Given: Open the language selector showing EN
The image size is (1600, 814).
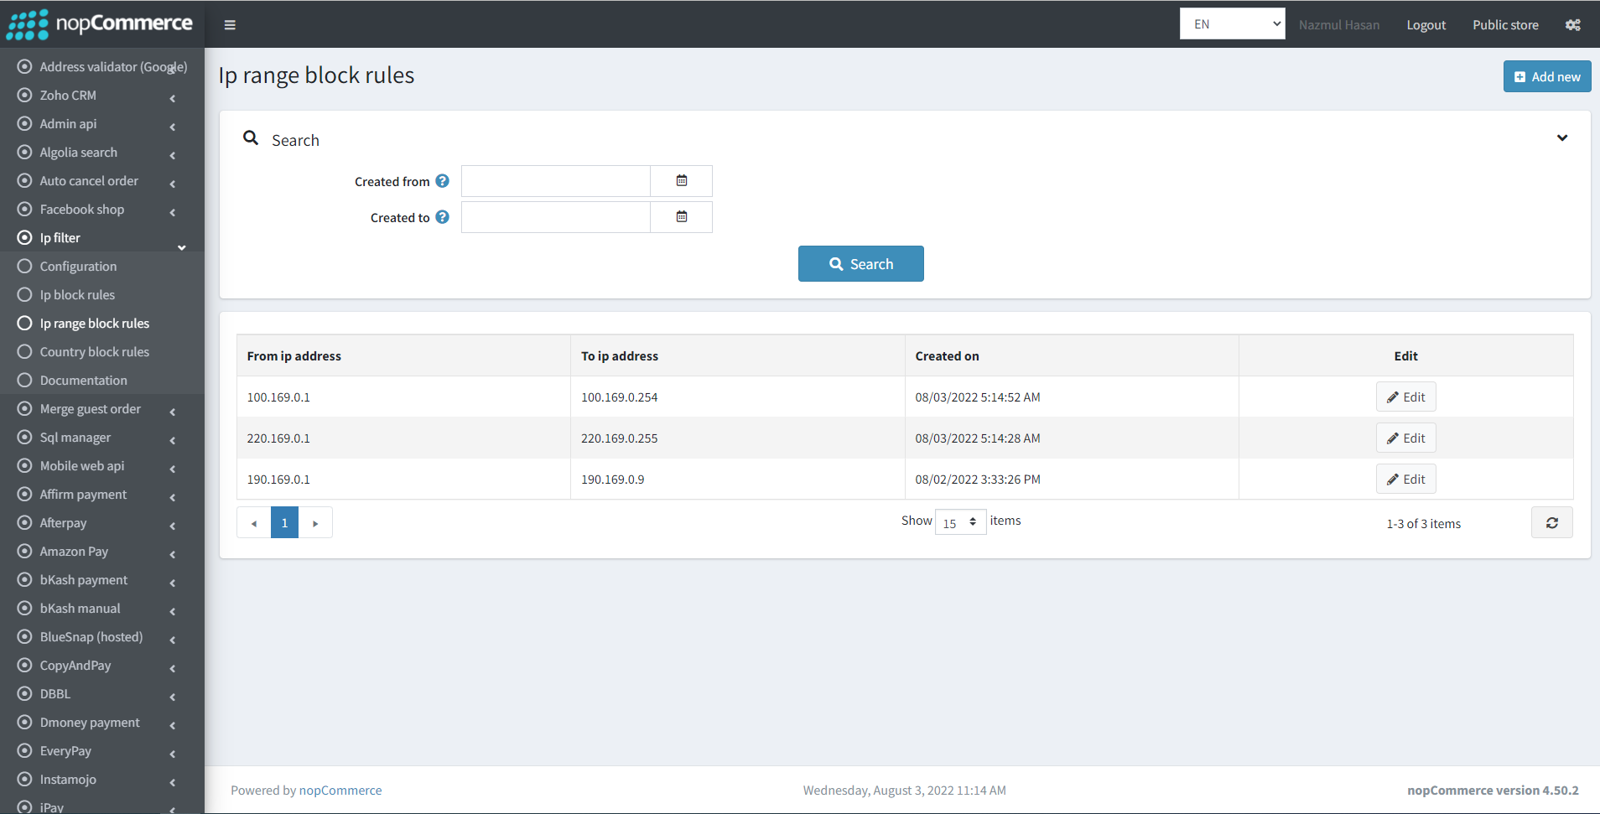Looking at the screenshot, I should 1232,25.
